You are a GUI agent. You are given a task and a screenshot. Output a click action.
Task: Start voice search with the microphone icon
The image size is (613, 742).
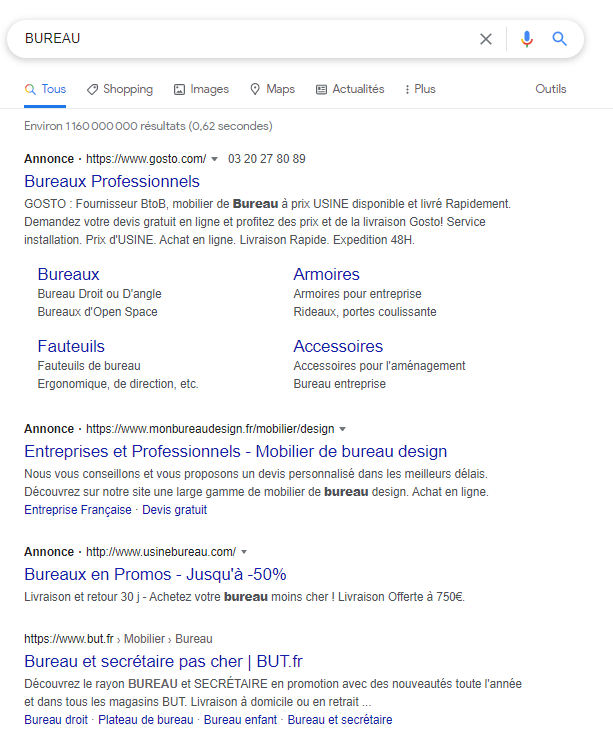pyautogui.click(x=527, y=39)
